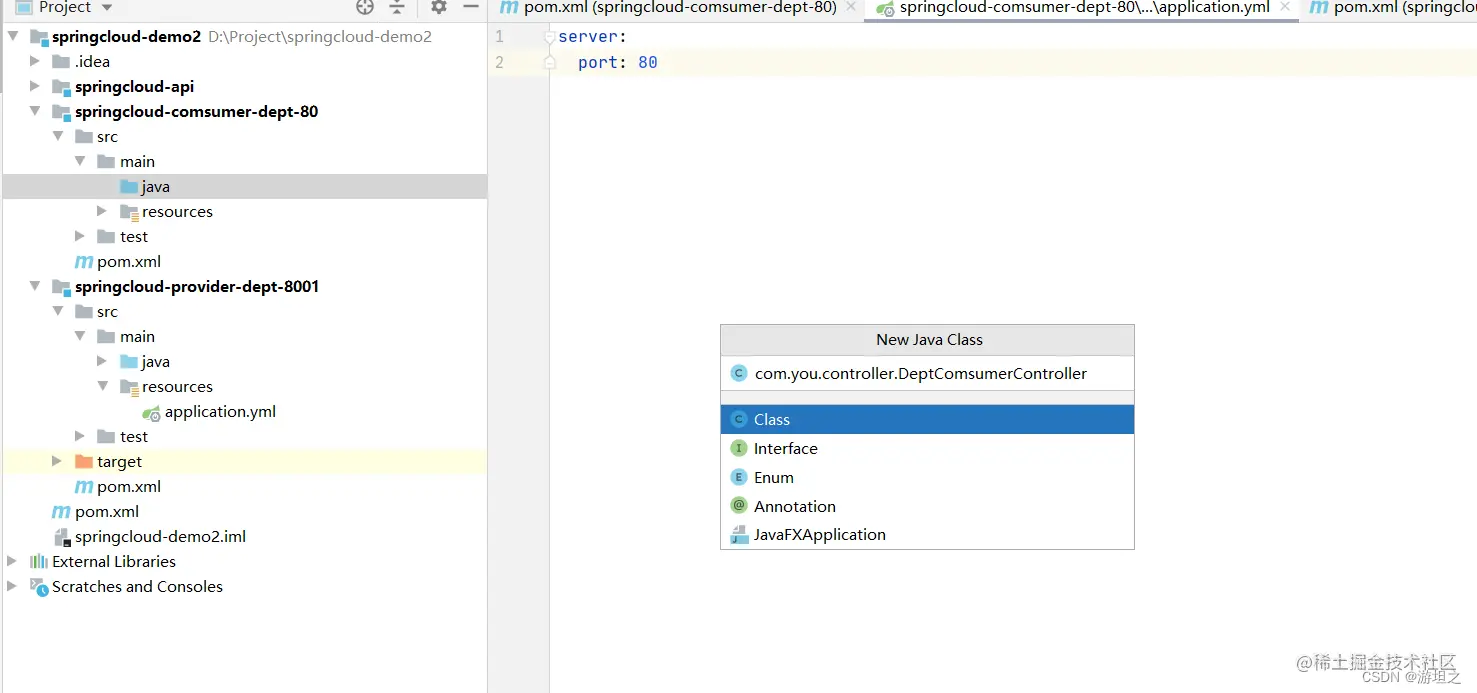1477x693 pixels.
Task: Click the locate-in-project crosshair icon
Action: coord(365,7)
